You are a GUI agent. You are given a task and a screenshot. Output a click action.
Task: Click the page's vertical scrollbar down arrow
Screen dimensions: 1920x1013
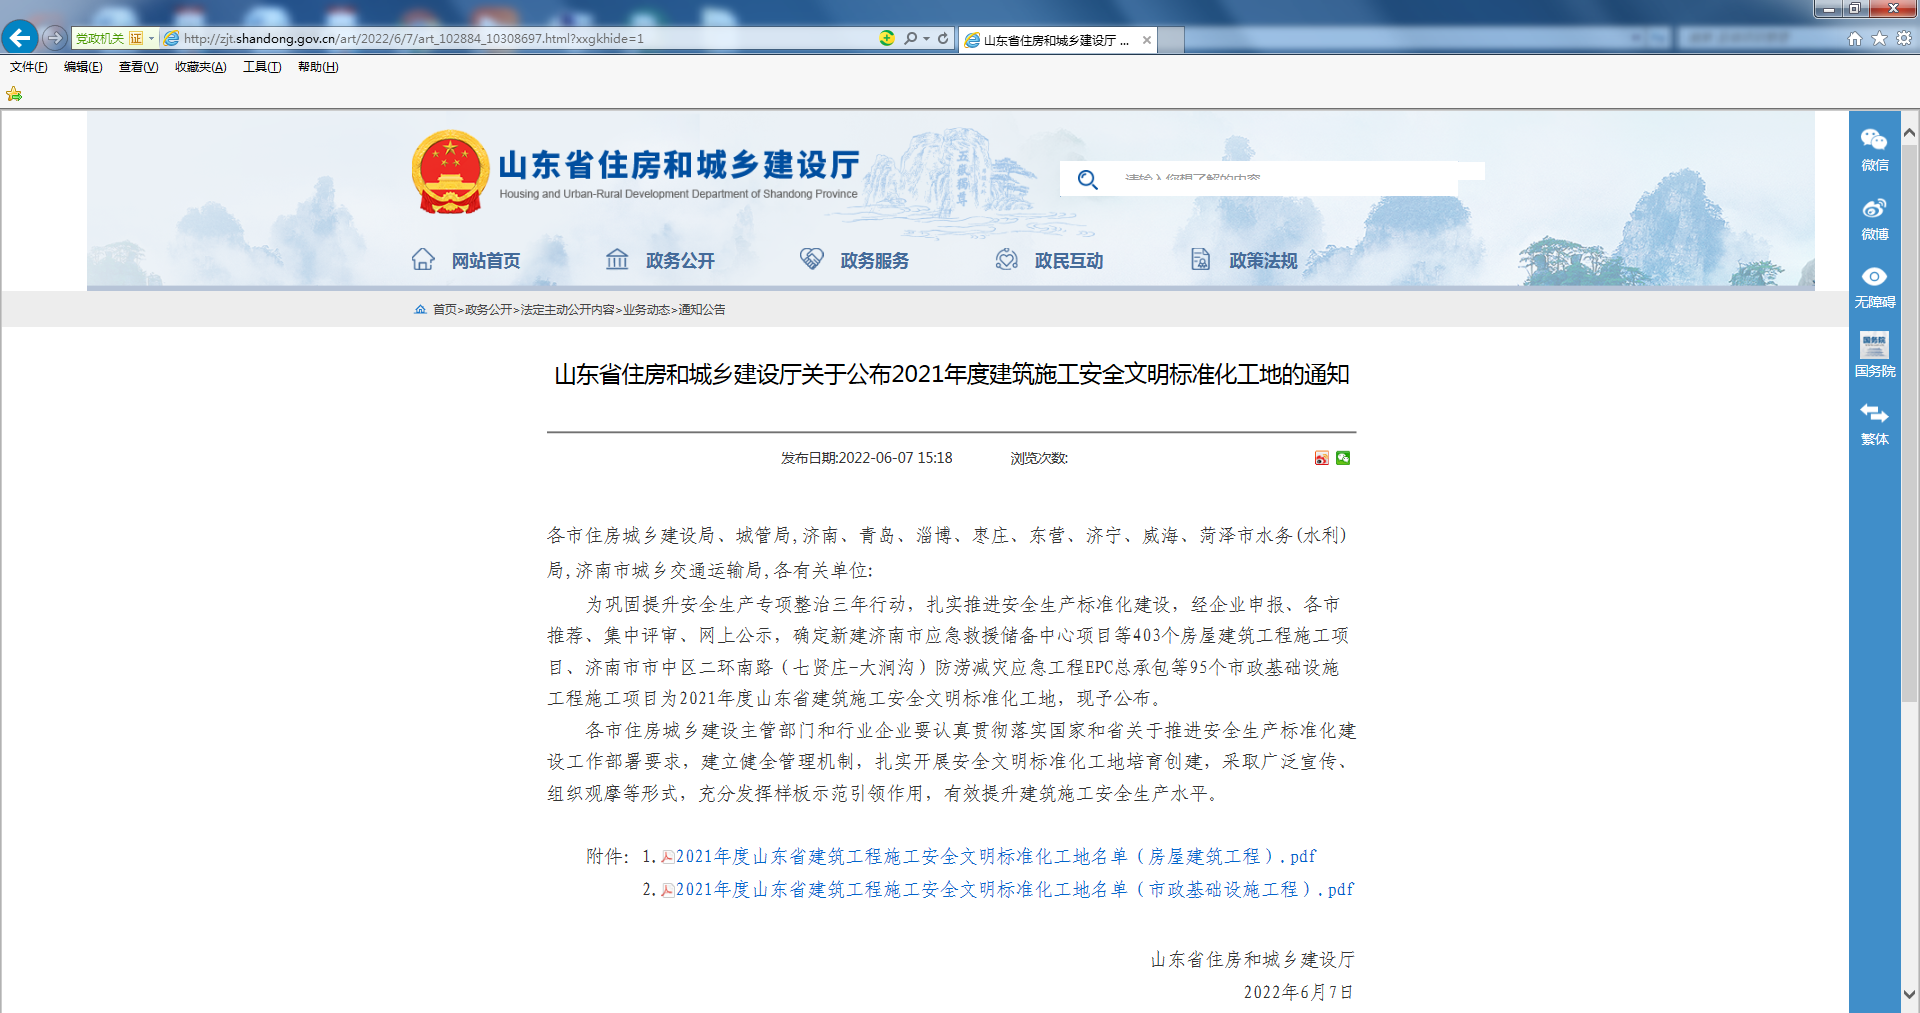(1909, 994)
